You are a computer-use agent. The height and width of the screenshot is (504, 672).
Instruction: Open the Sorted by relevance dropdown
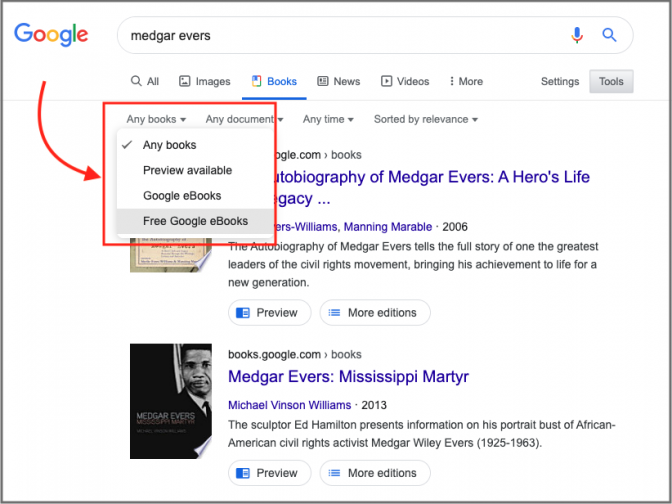[x=426, y=119]
